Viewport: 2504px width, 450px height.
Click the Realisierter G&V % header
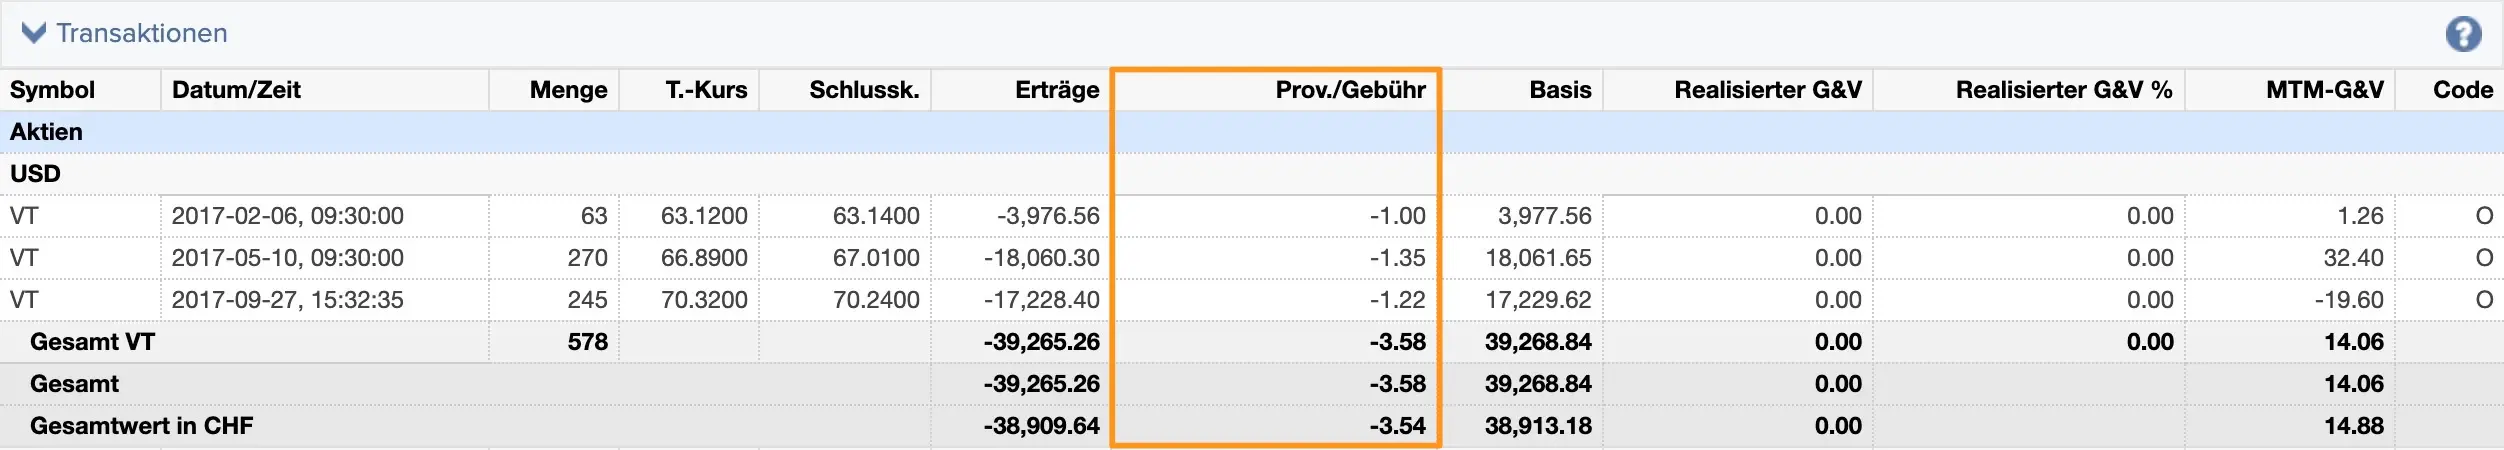(x=2063, y=90)
